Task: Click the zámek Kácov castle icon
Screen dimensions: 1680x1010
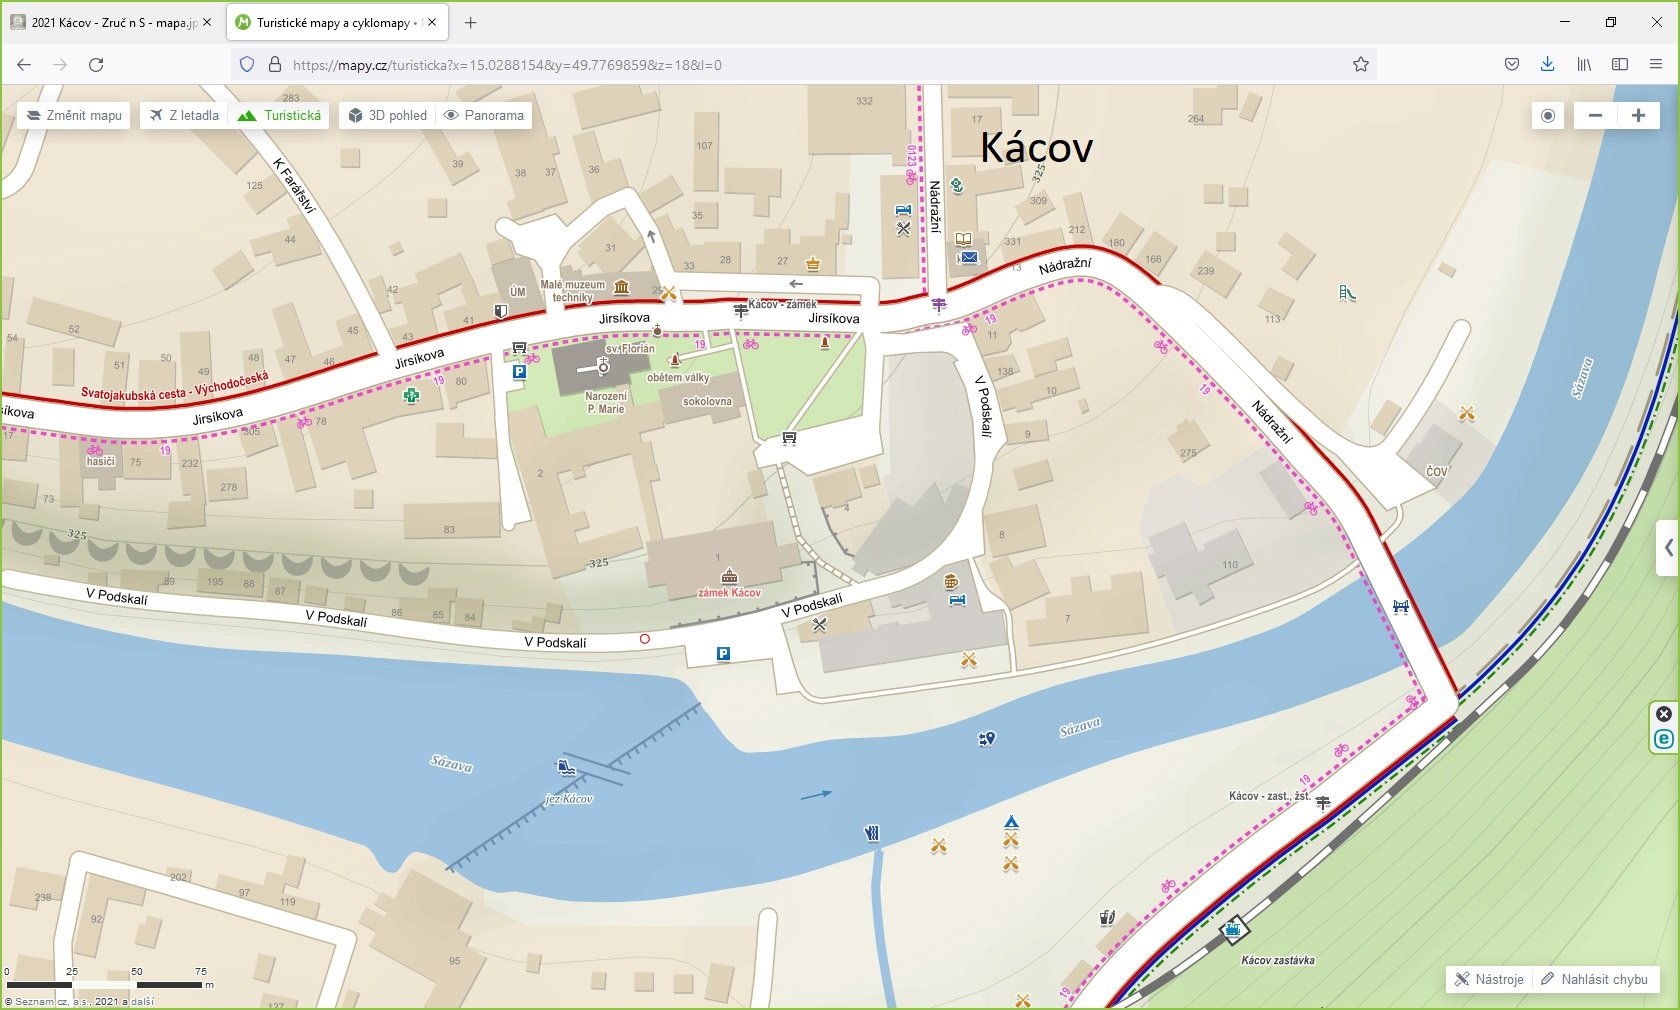Action: click(x=730, y=576)
